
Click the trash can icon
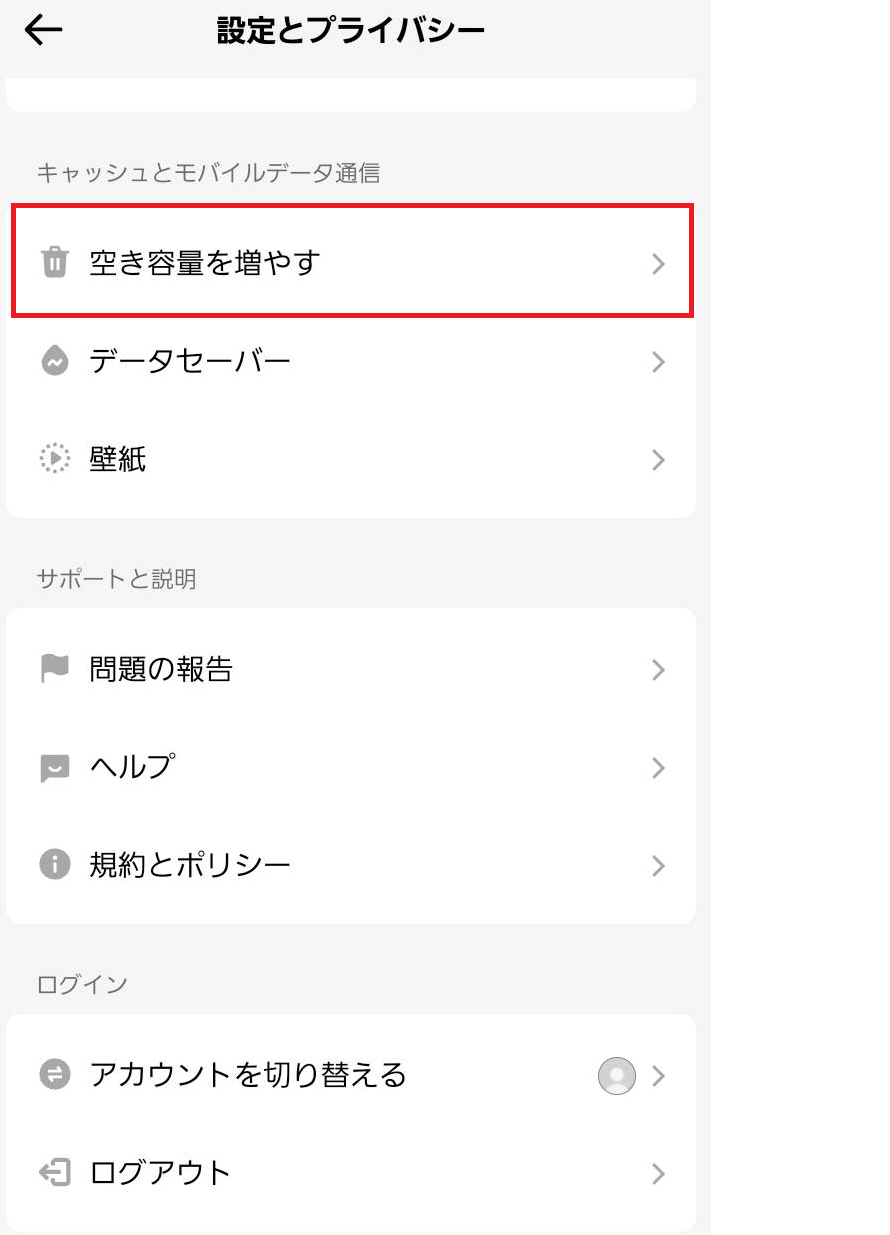pyautogui.click(x=54, y=263)
